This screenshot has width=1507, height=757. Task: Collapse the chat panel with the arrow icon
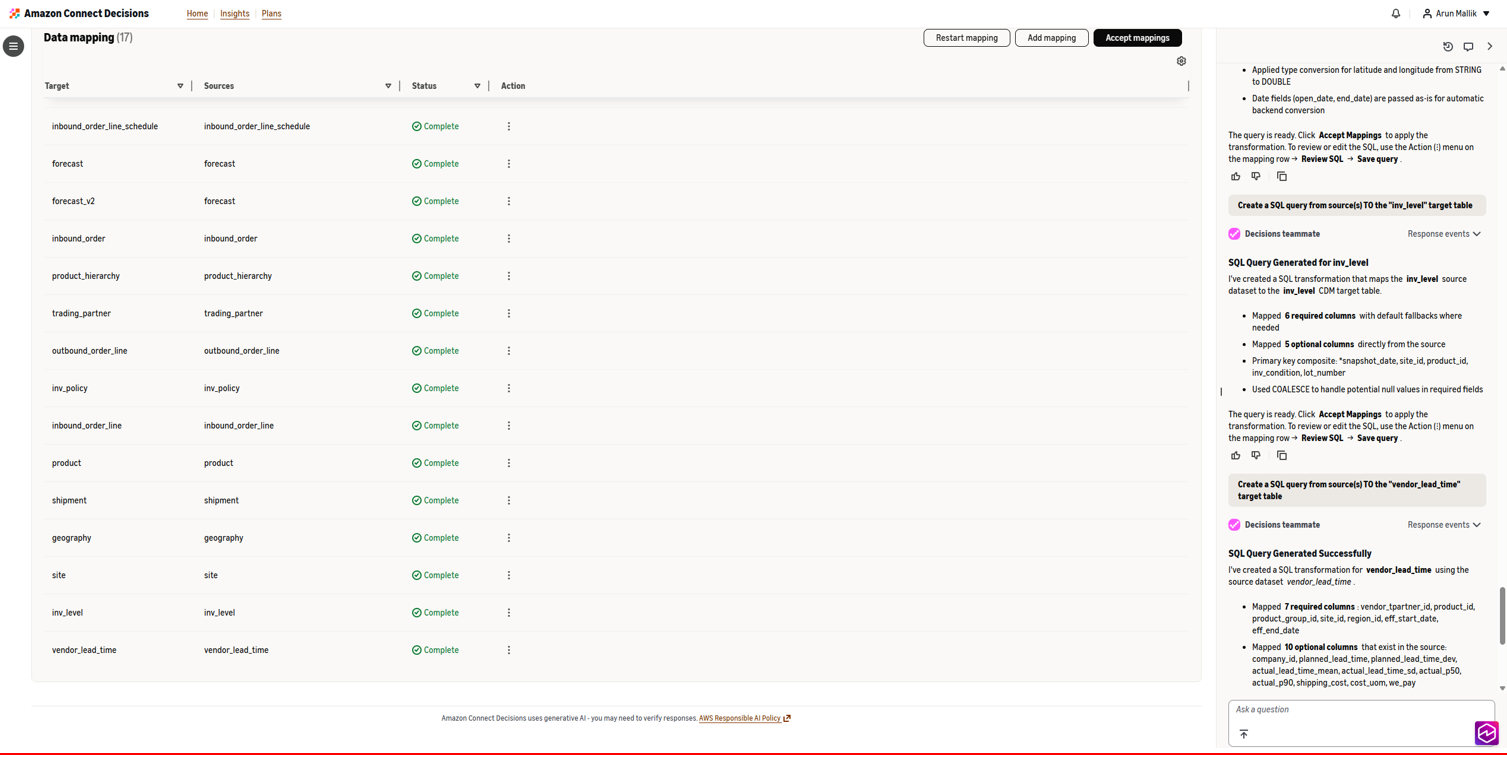click(x=1490, y=47)
